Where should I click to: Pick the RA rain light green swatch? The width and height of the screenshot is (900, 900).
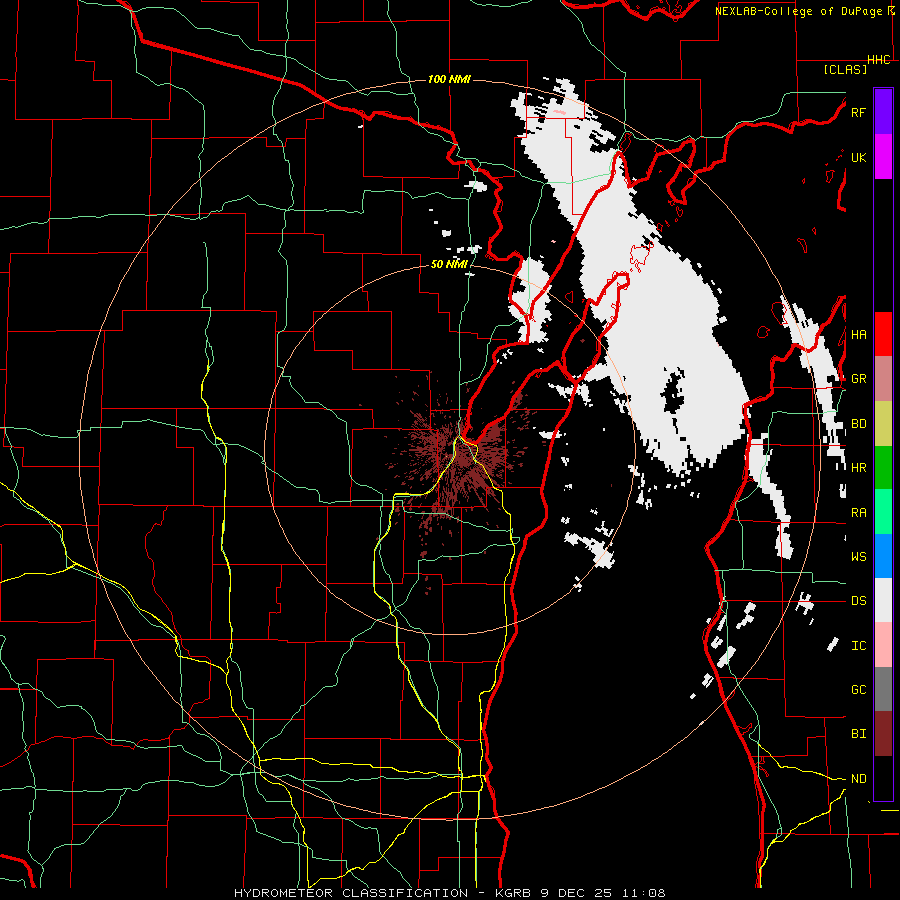pyautogui.click(x=883, y=512)
